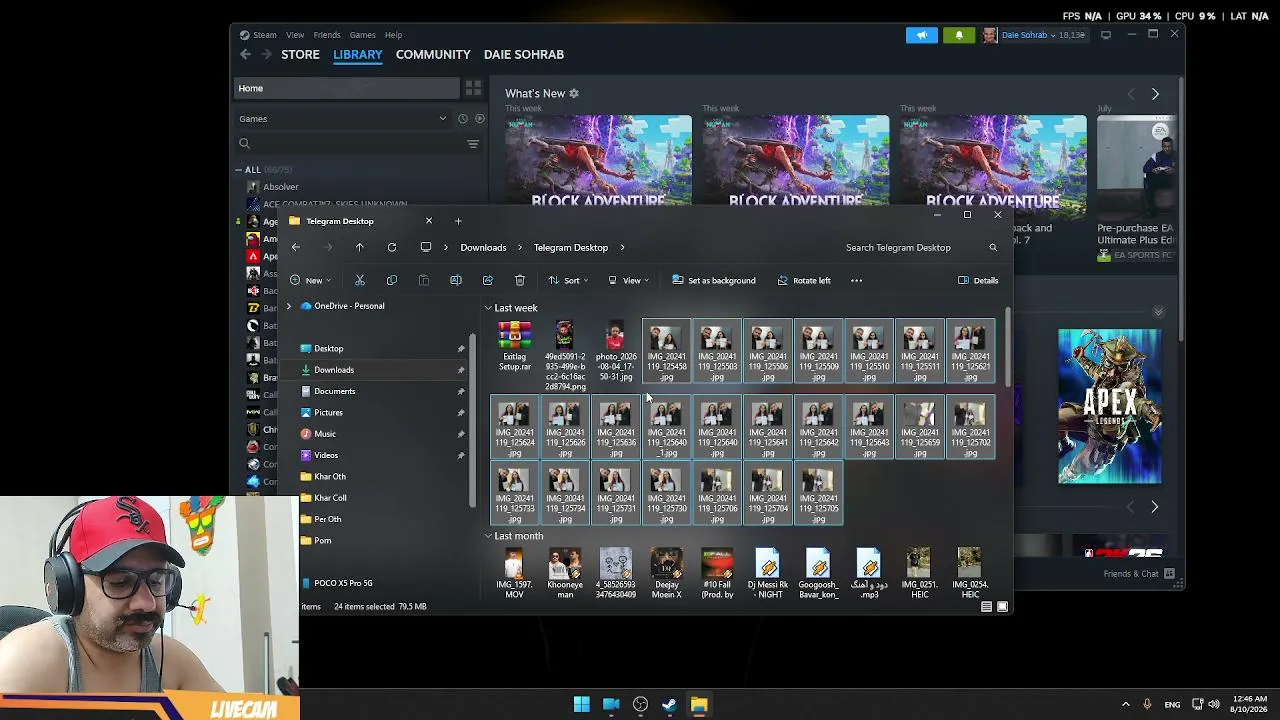Image resolution: width=1280 pixels, height=720 pixels.
Task: Click the volume icon in system tray
Action: (1214, 705)
